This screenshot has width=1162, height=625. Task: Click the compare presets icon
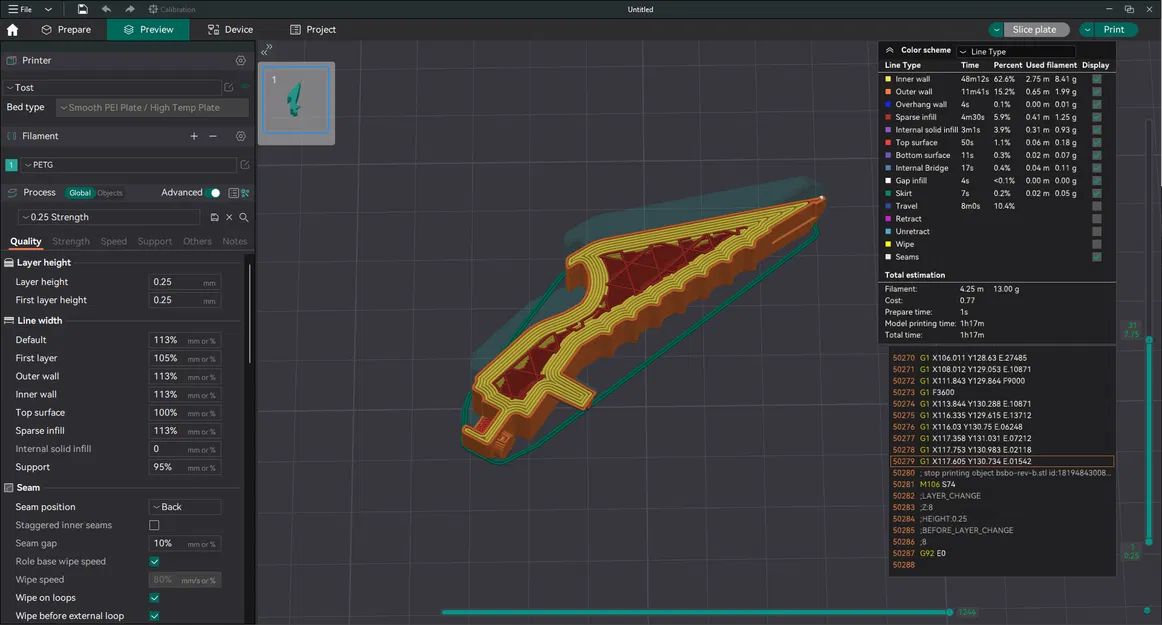pyautogui.click(x=245, y=193)
